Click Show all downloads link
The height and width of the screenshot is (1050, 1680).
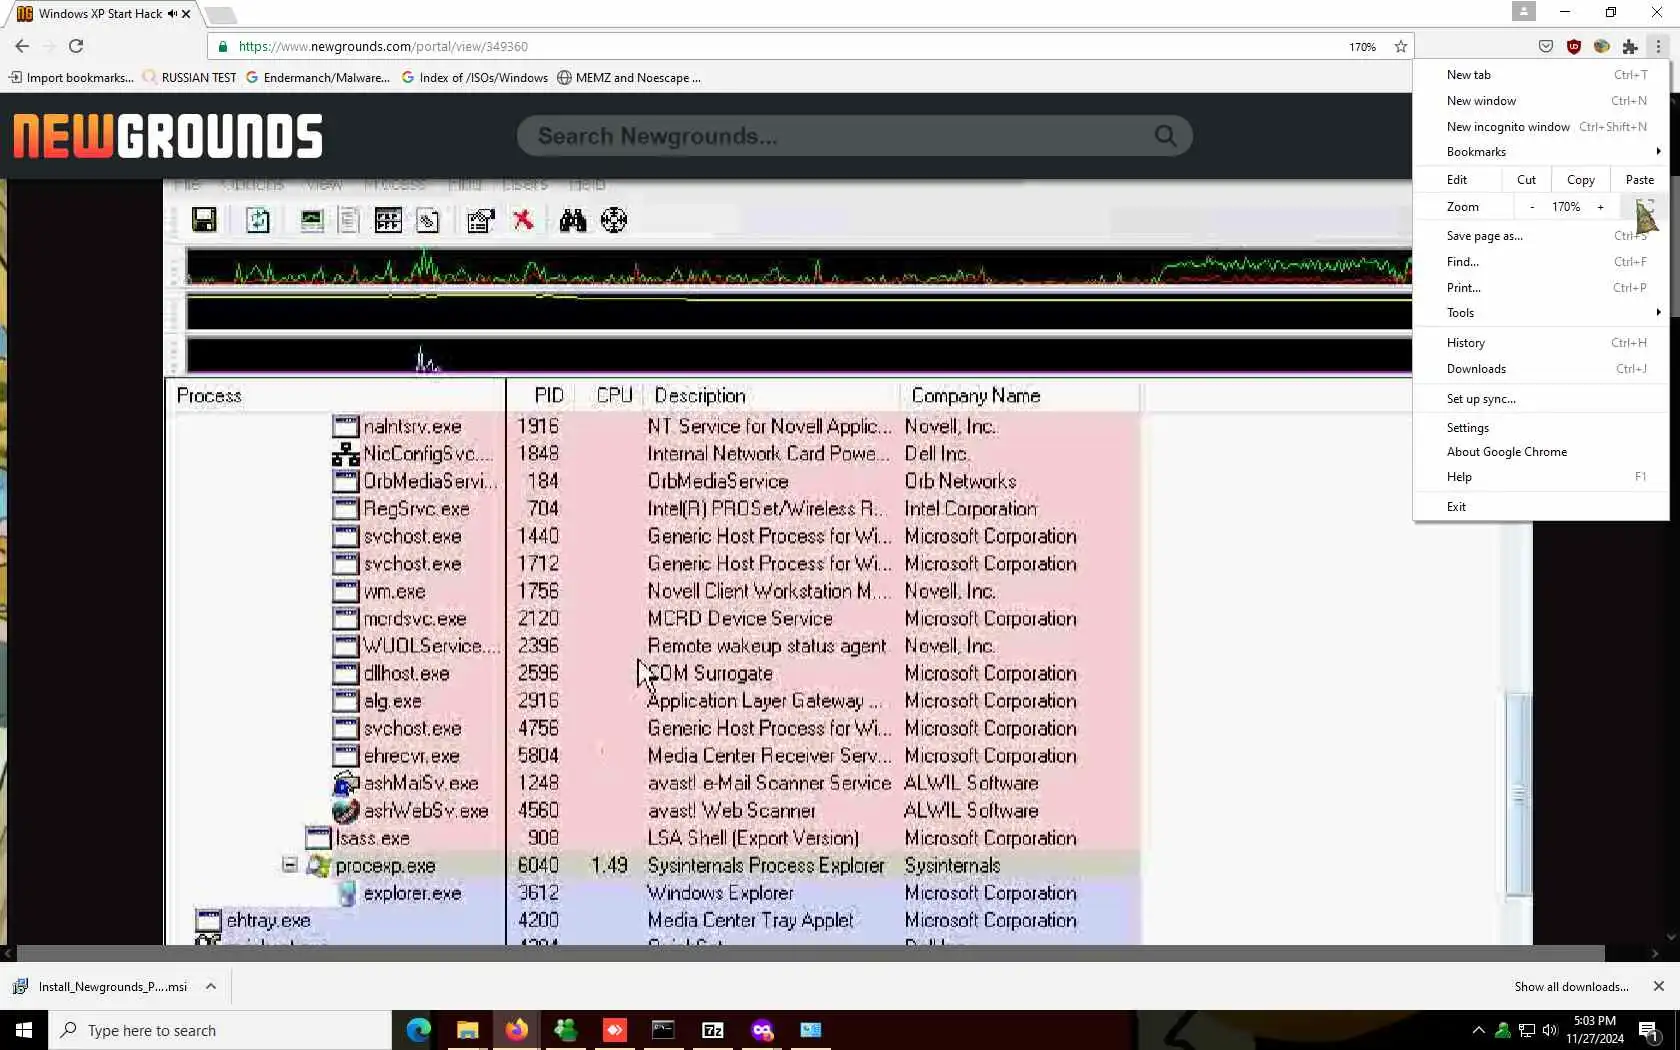[1571, 987]
